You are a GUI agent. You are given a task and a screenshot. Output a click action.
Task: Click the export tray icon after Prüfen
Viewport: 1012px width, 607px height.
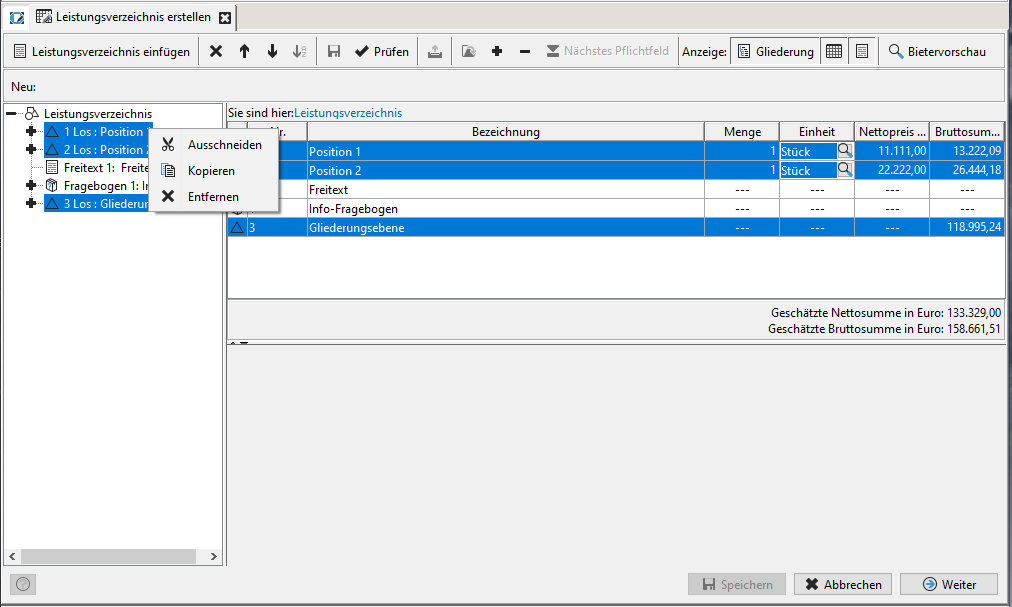[x=435, y=51]
